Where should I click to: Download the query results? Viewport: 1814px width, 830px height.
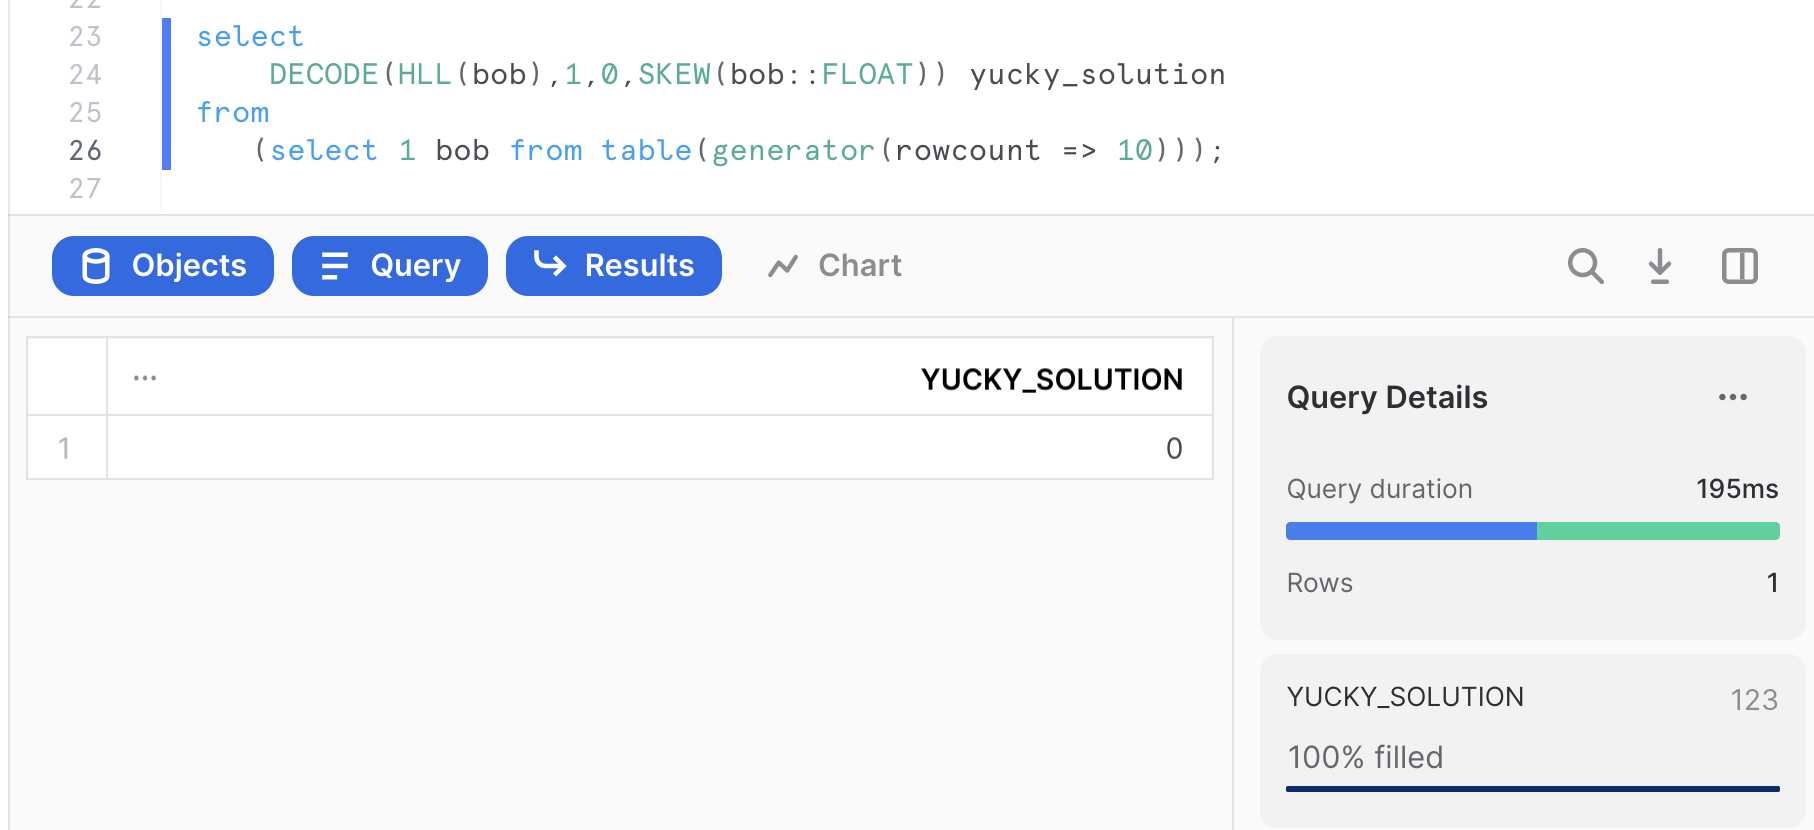click(1660, 266)
